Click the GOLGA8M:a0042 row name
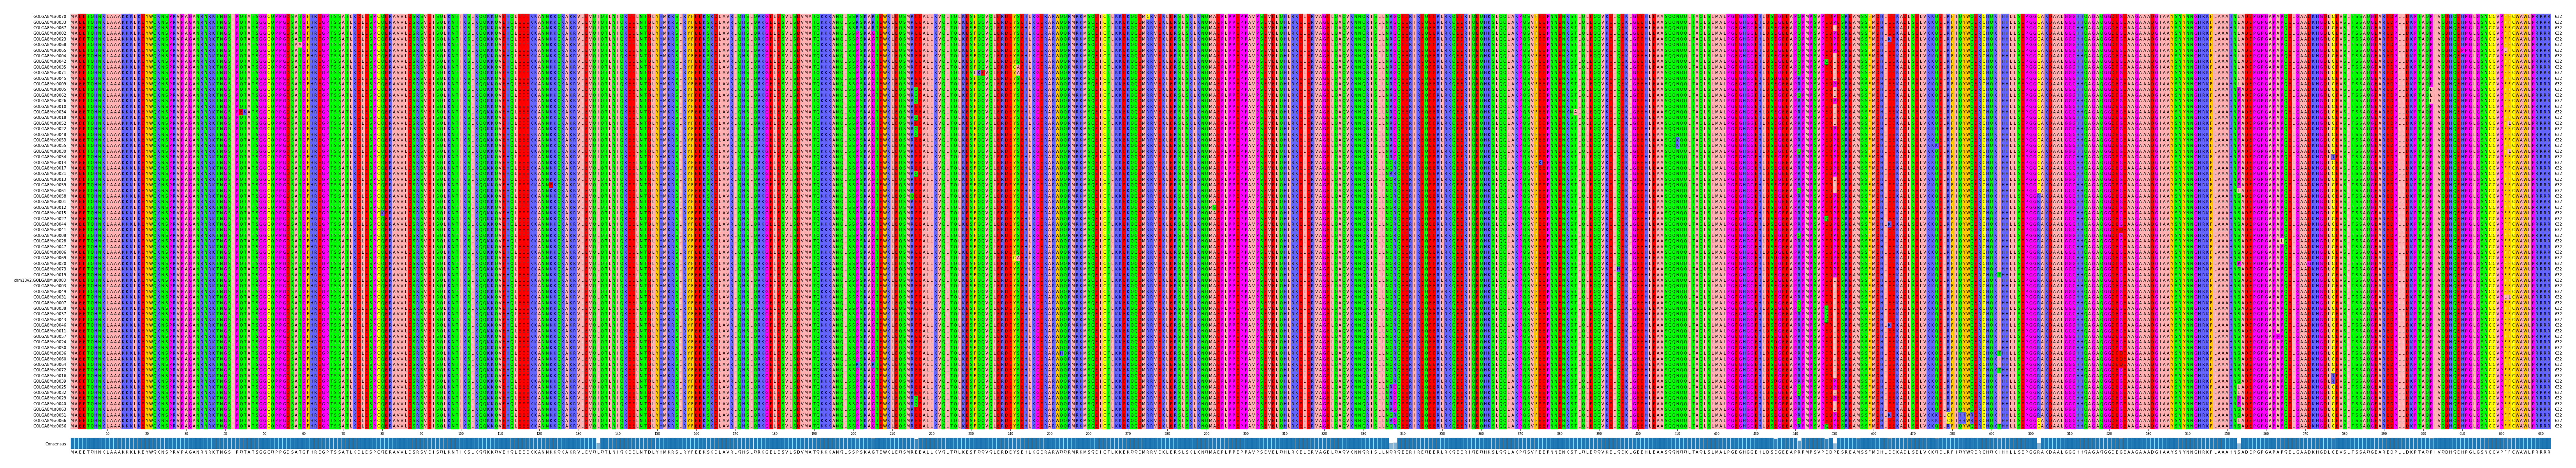Image resolution: width=2576 pixels, height=468 pixels. [50, 61]
